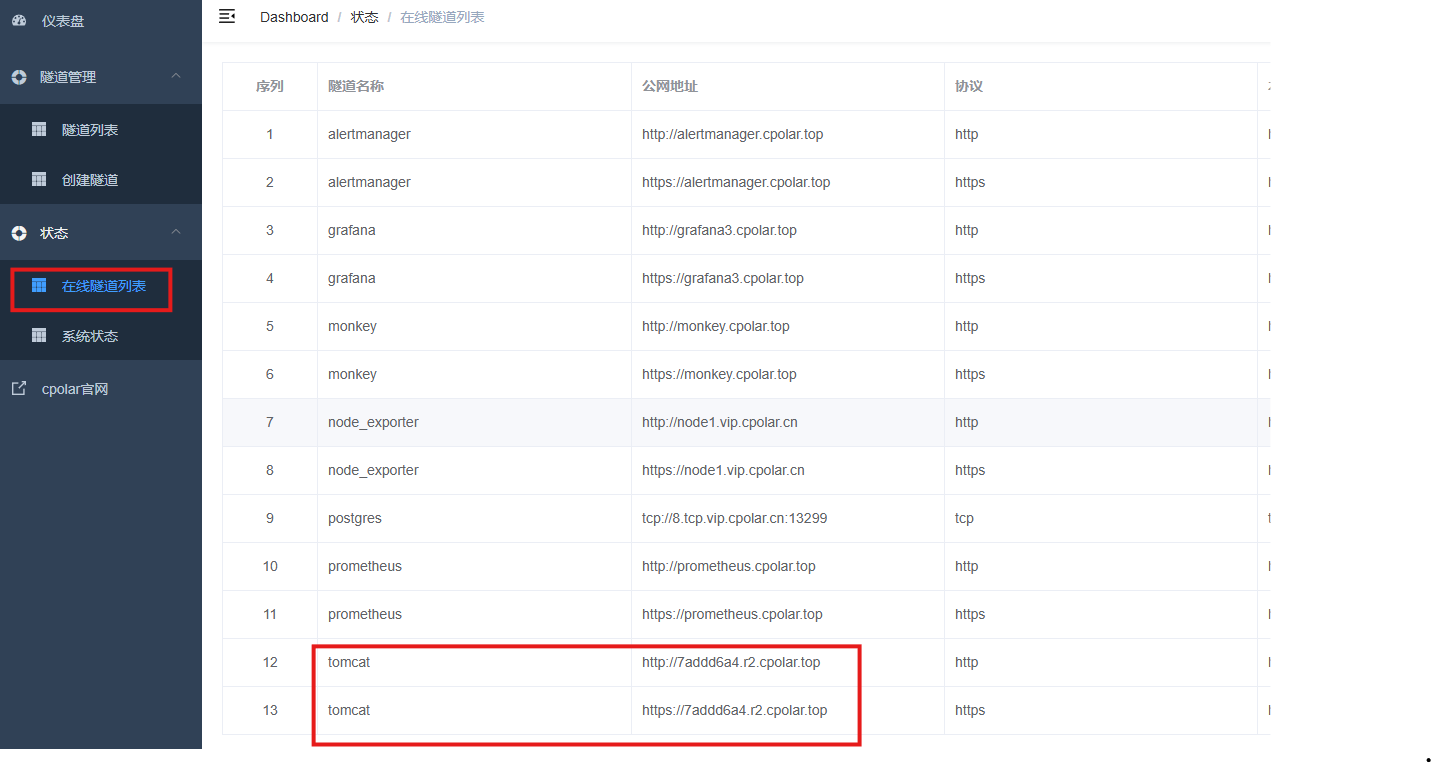This screenshot has height=763, width=1431.
Task: Click the 状态 section icon
Action: pyautogui.click(x=19, y=233)
